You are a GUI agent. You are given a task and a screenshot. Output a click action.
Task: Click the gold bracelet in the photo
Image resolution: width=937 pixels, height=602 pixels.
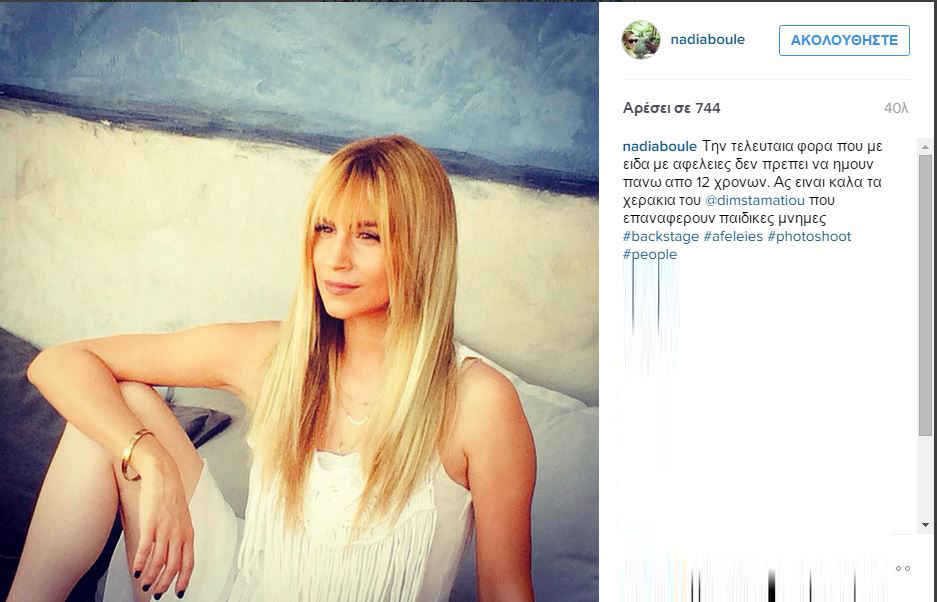134,455
